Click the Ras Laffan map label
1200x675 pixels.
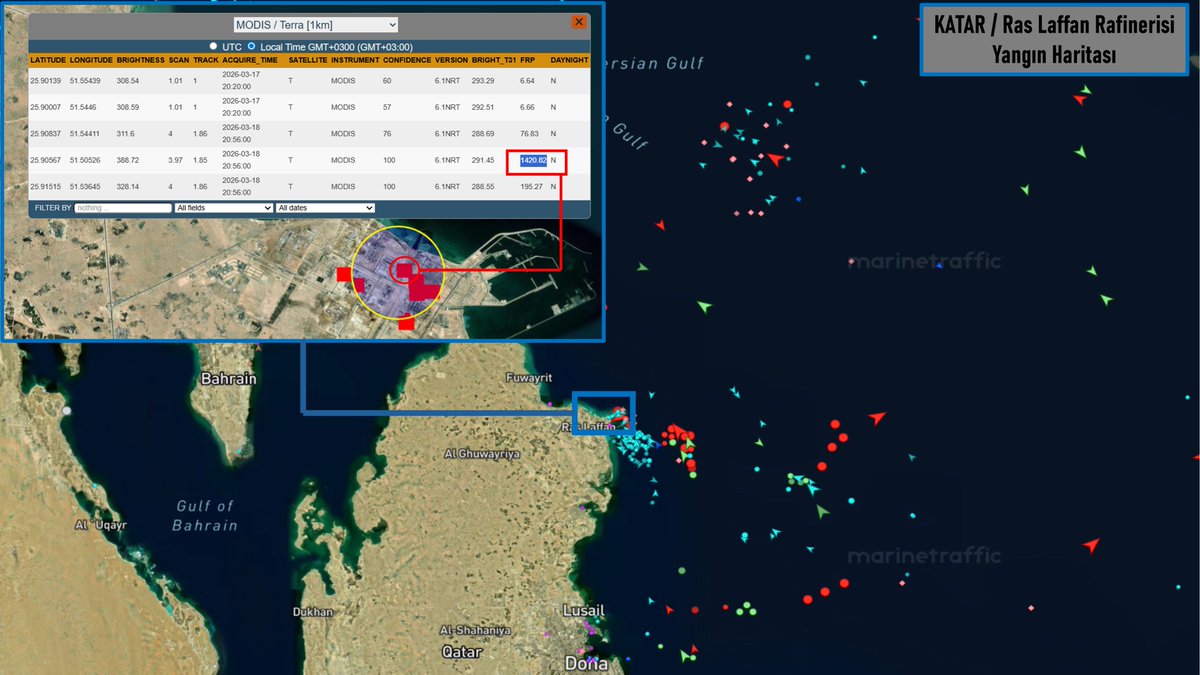click(x=590, y=427)
